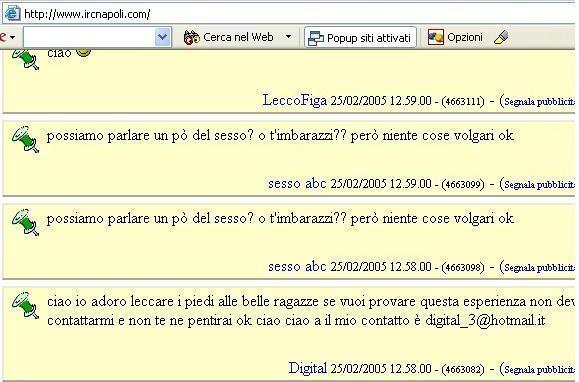
Task: Click Segnala pubblicità on post 4663098
Action: tap(540, 267)
